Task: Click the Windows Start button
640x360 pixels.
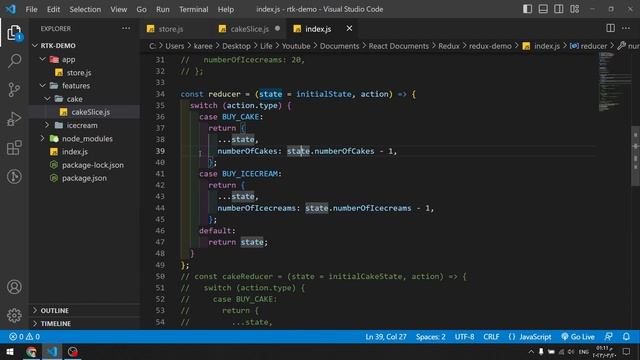Action: tap(10, 351)
